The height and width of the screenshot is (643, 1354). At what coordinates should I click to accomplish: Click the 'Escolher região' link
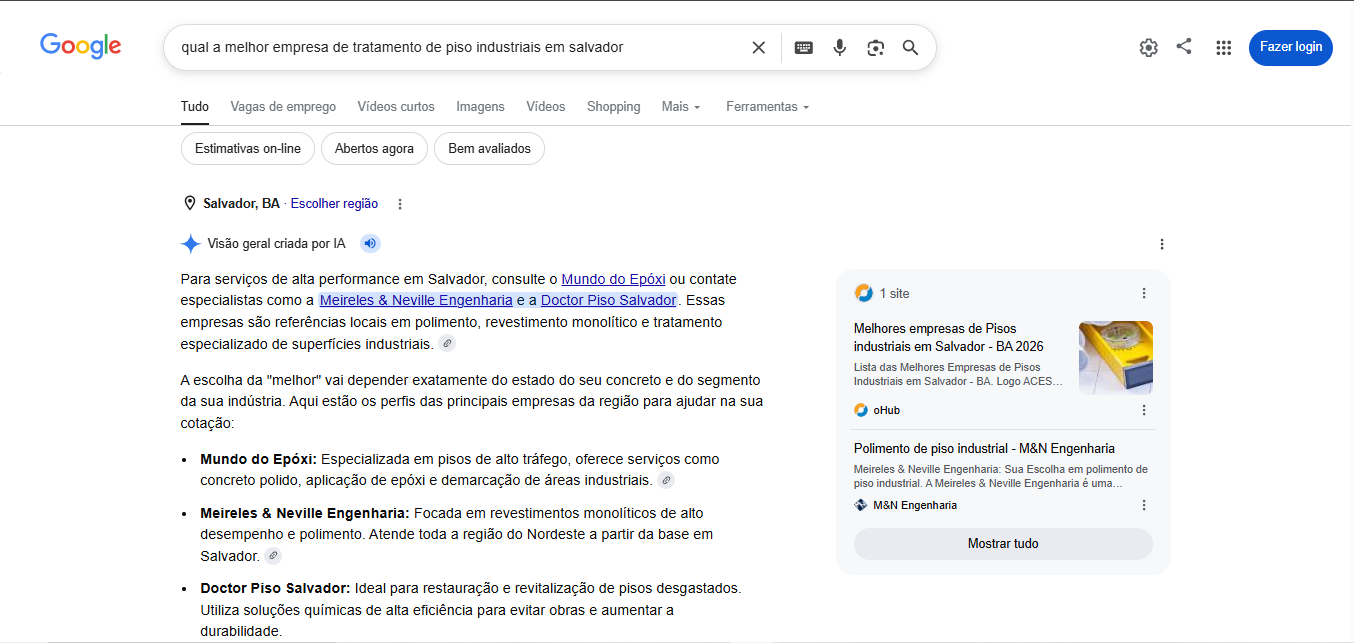[334, 204]
